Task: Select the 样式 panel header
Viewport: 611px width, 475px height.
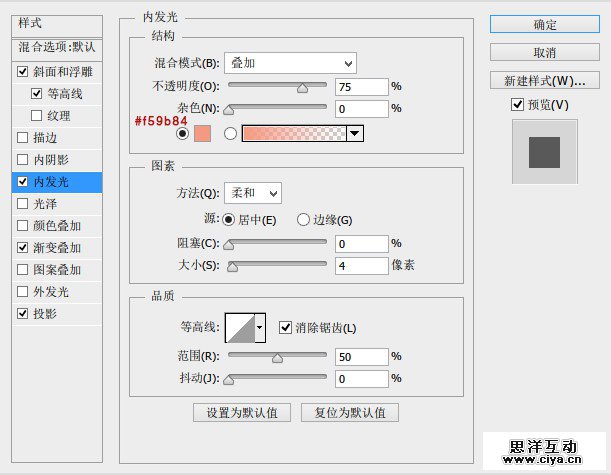Action: click(x=57, y=26)
